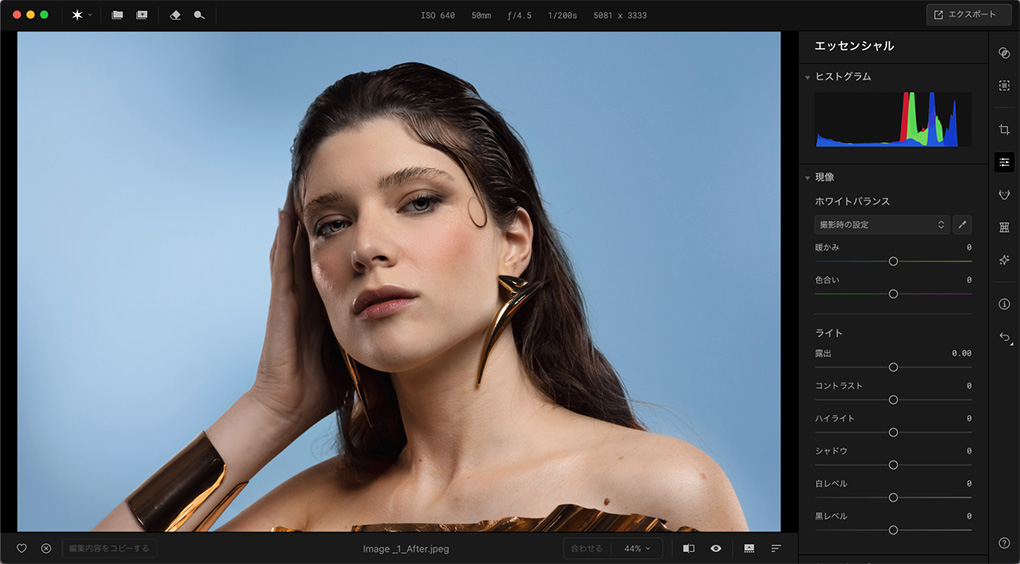The height and width of the screenshot is (564, 1020).
Task: Click the 合わせる fit-to-screen button
Action: tap(587, 548)
